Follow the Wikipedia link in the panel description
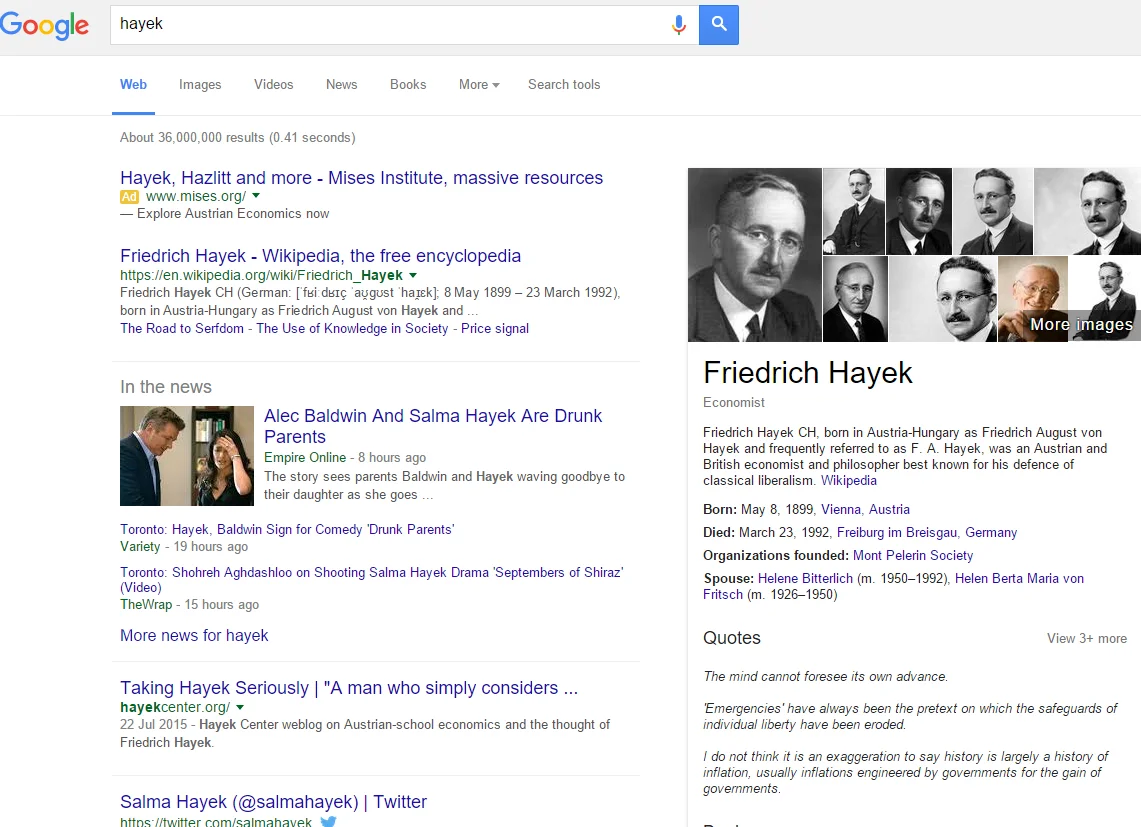The width and height of the screenshot is (1141, 827). (848, 480)
